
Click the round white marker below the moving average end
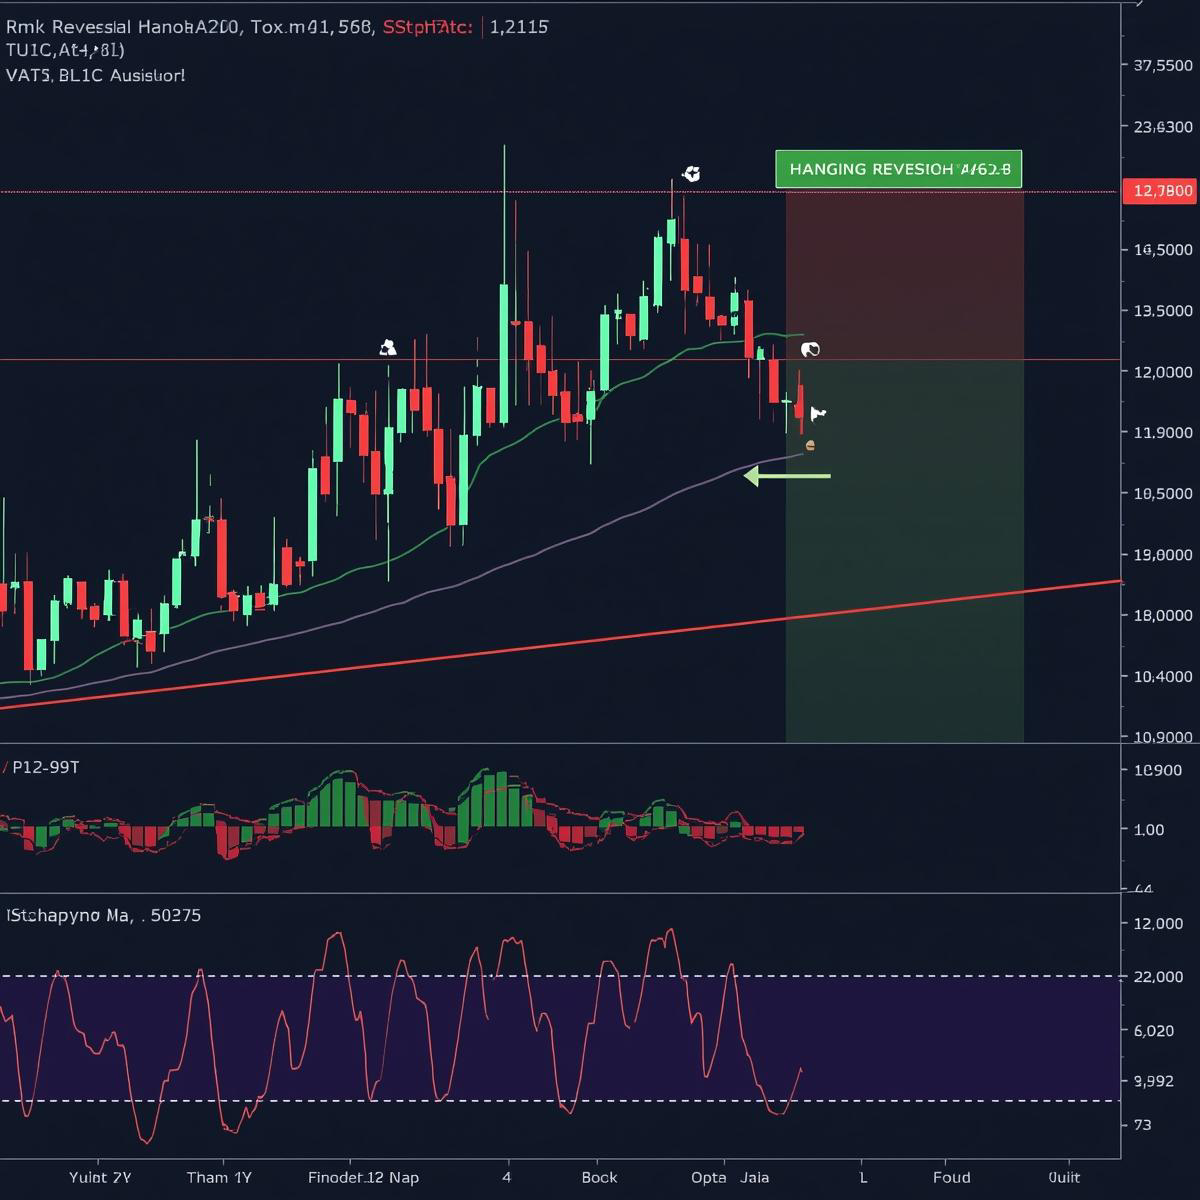coord(810,349)
